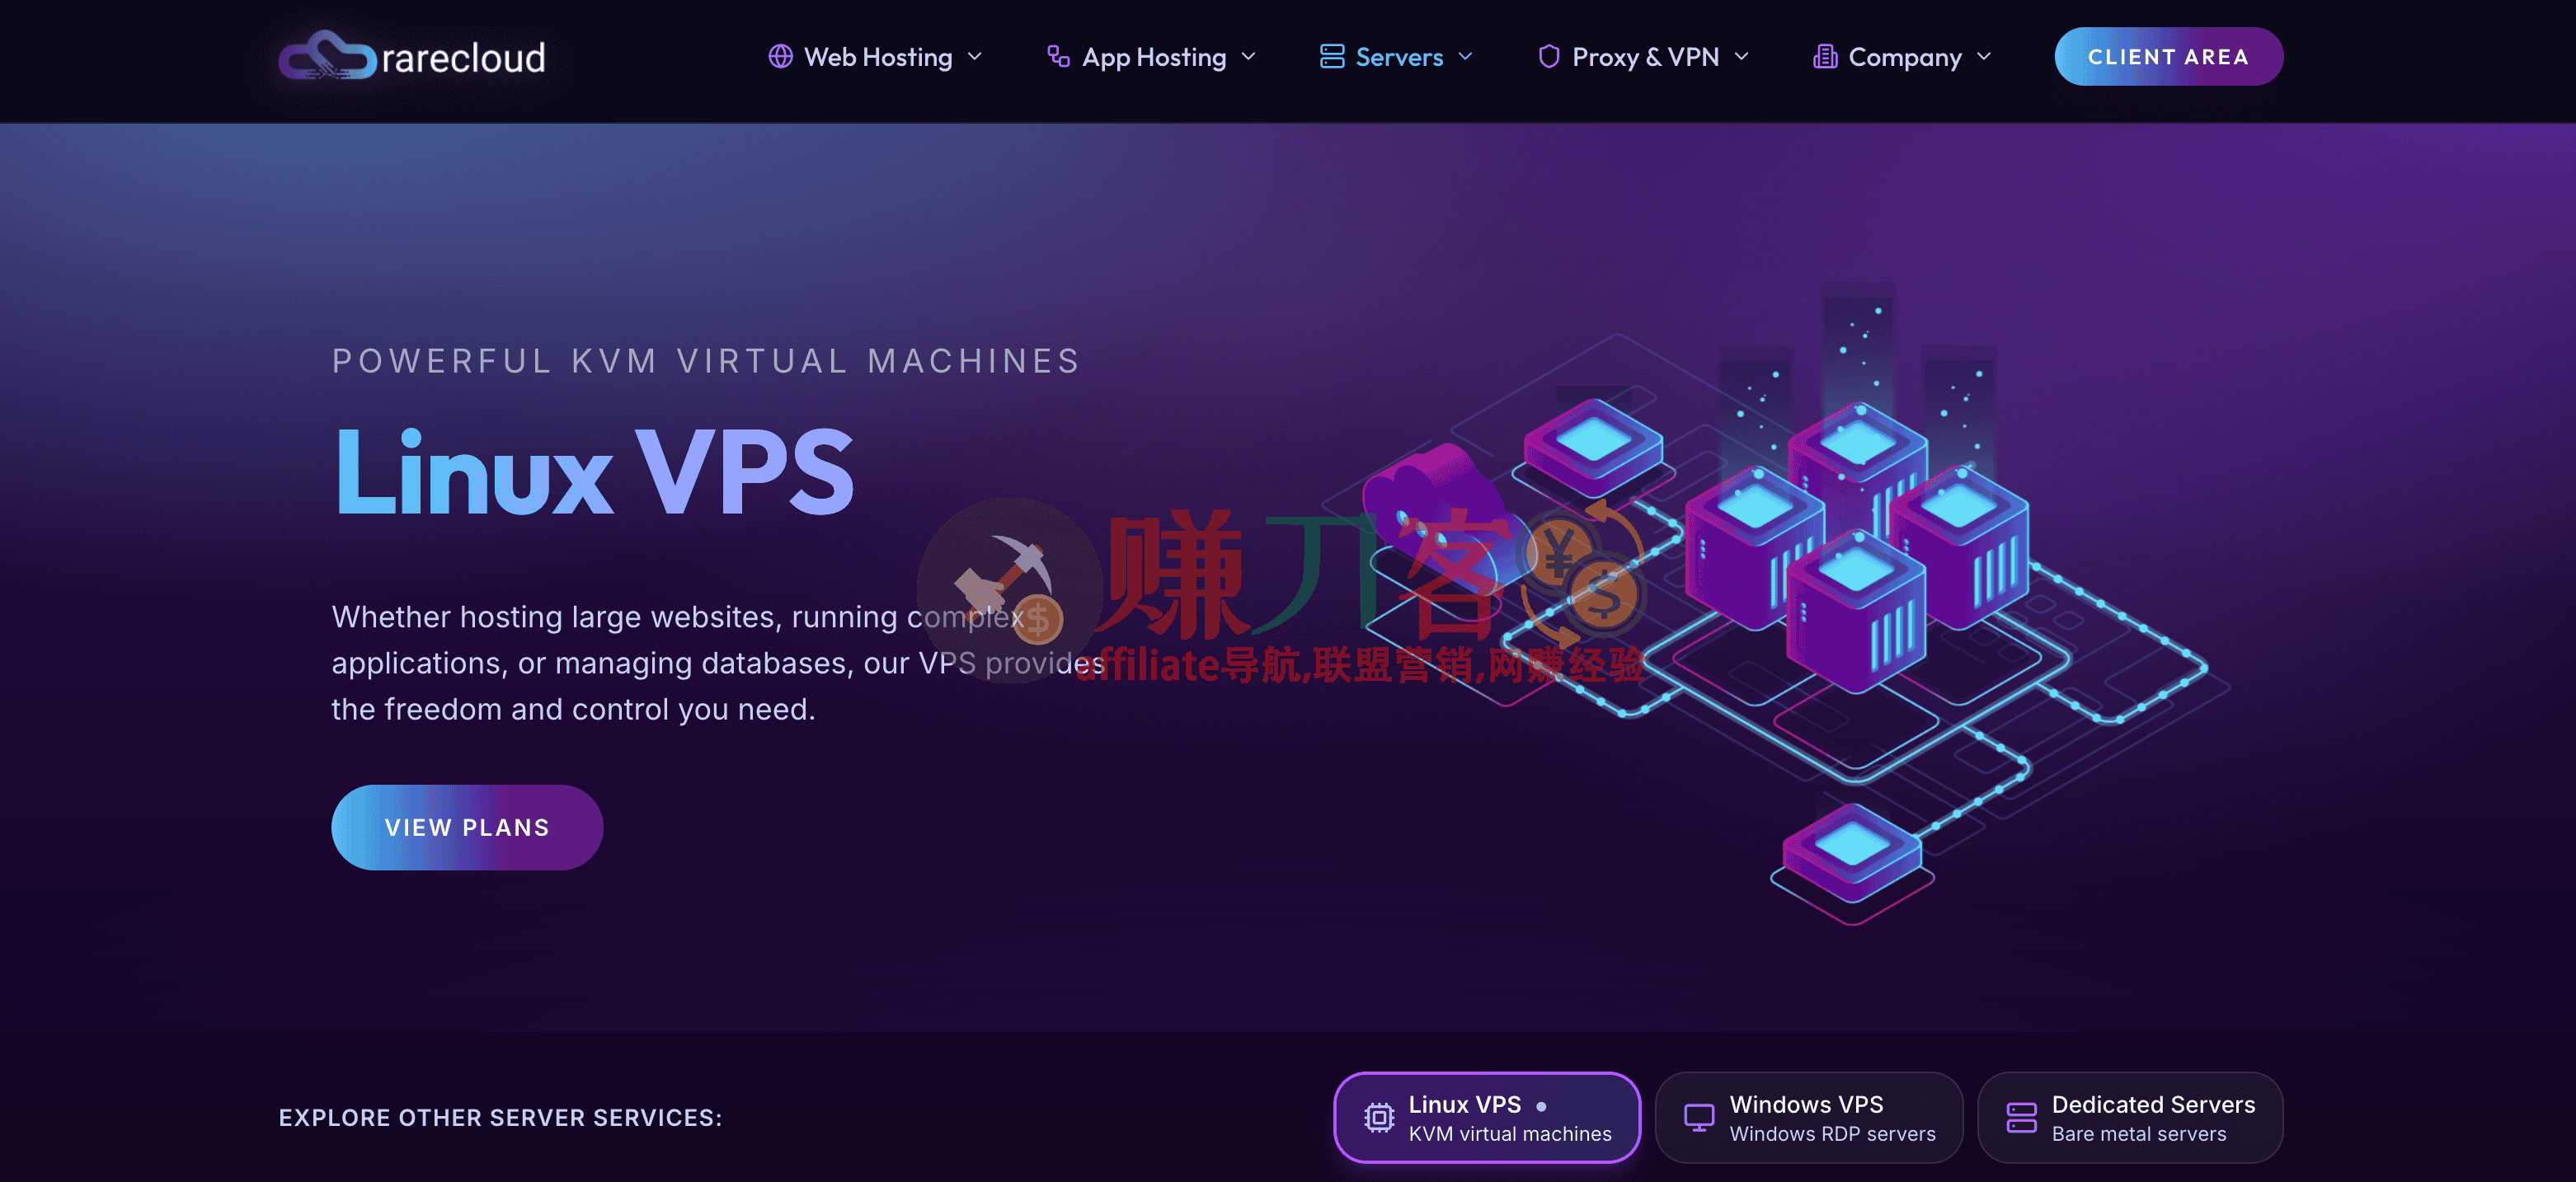Open the Servers menu
This screenshot has width=2576, height=1182.
click(1397, 57)
